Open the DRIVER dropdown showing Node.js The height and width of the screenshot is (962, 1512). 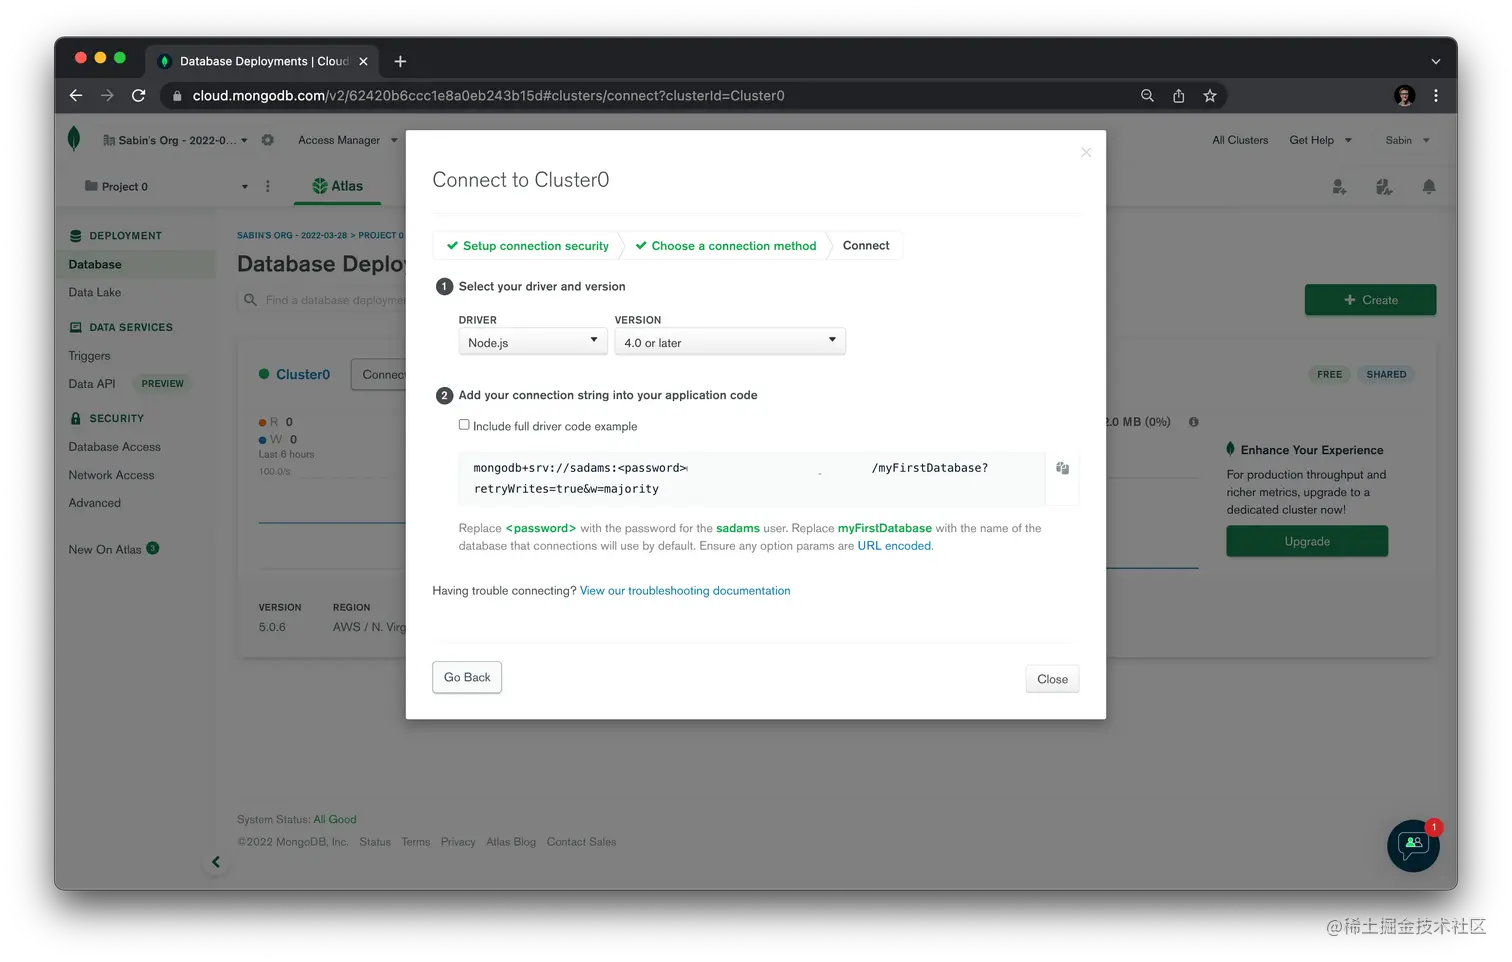point(532,341)
